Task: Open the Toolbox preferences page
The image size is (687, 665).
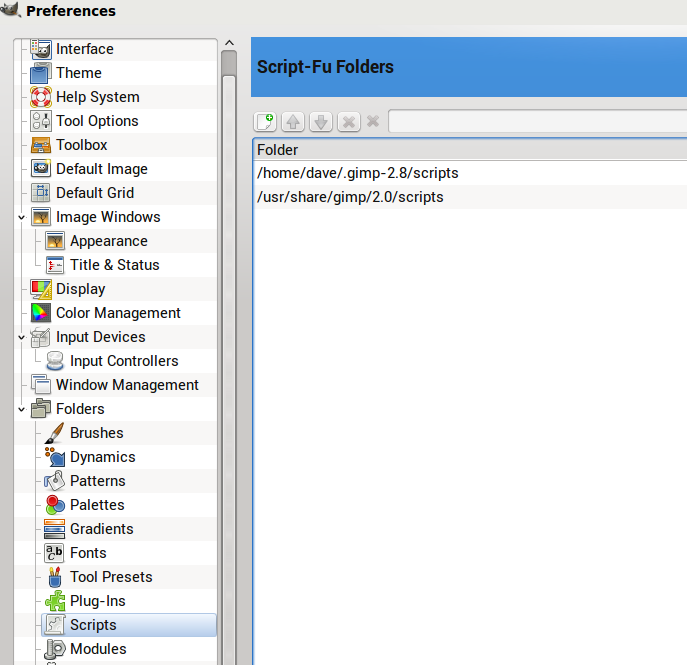Action: (x=82, y=145)
